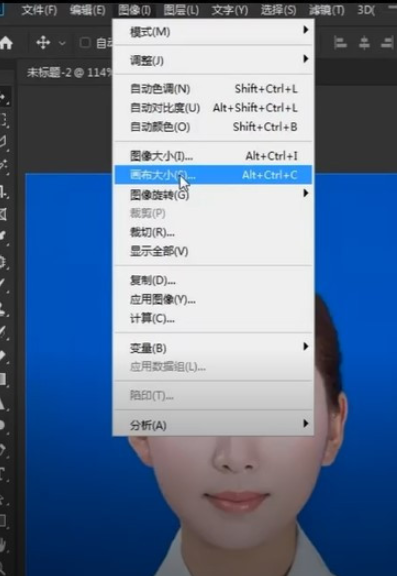Image resolution: width=397 pixels, height=576 pixels.
Task: Select the Clone Stamp tool
Action: click(x=3, y=309)
